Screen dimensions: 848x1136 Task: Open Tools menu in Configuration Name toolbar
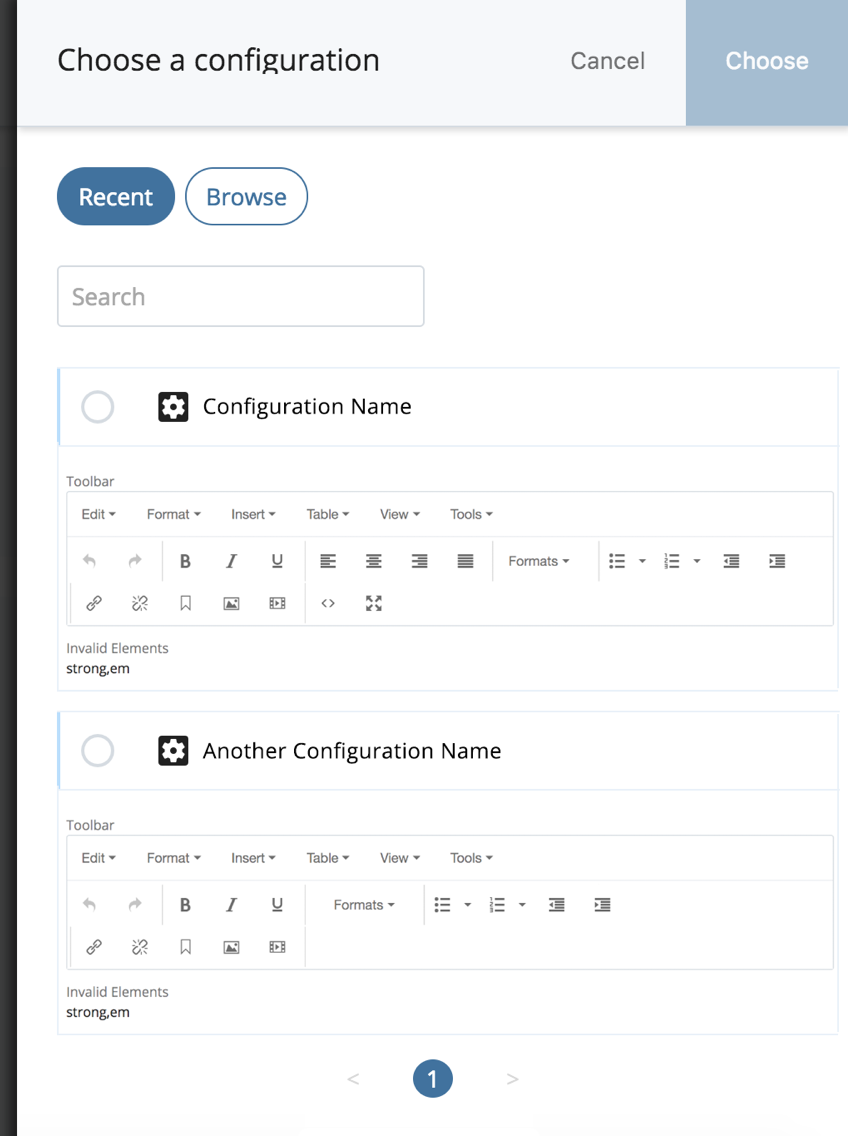[x=472, y=514]
